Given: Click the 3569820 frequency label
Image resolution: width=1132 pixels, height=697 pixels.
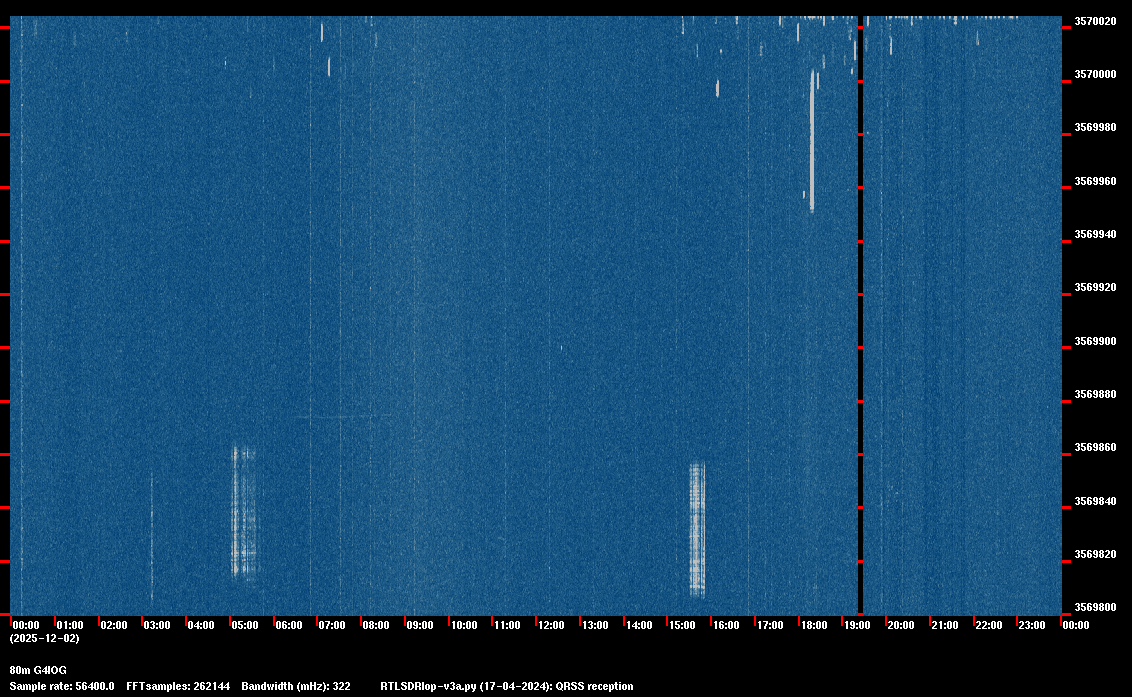Looking at the screenshot, I should pos(1095,555).
